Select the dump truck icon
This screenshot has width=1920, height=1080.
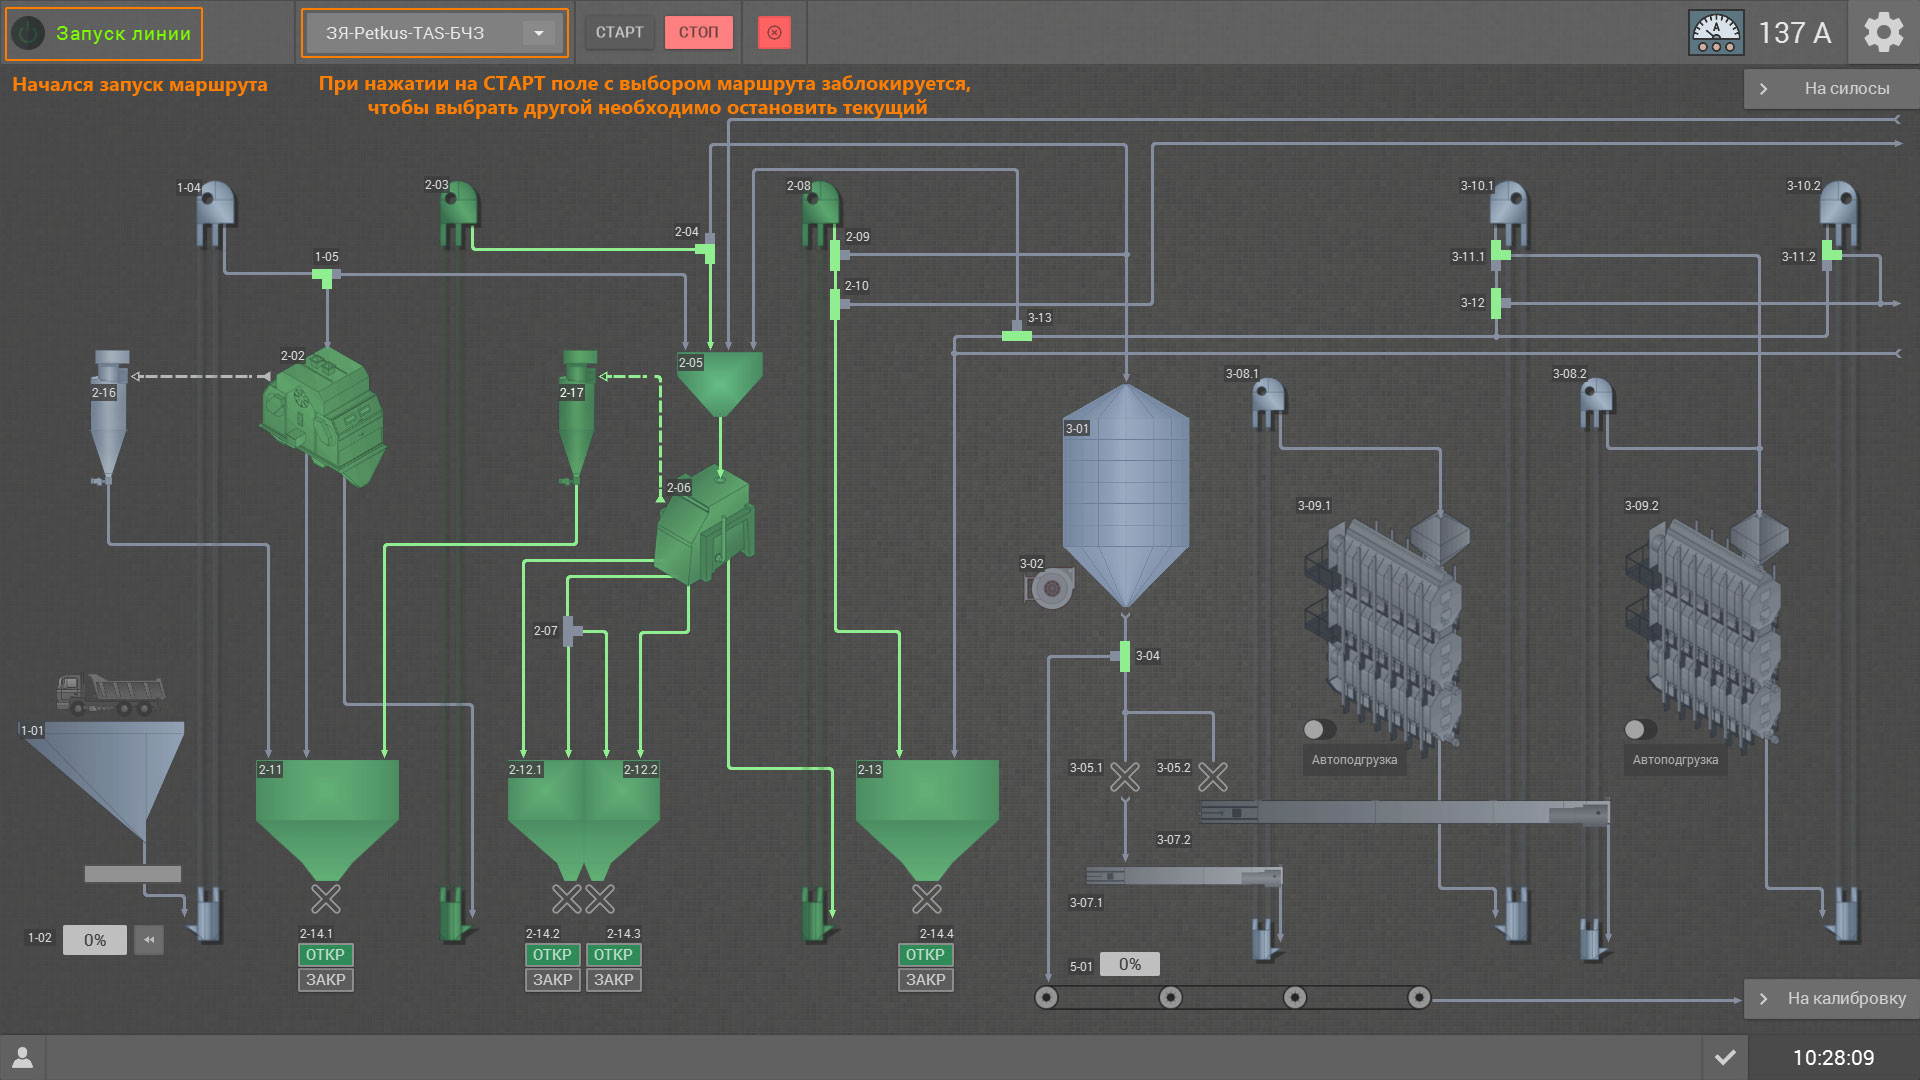tap(110, 695)
